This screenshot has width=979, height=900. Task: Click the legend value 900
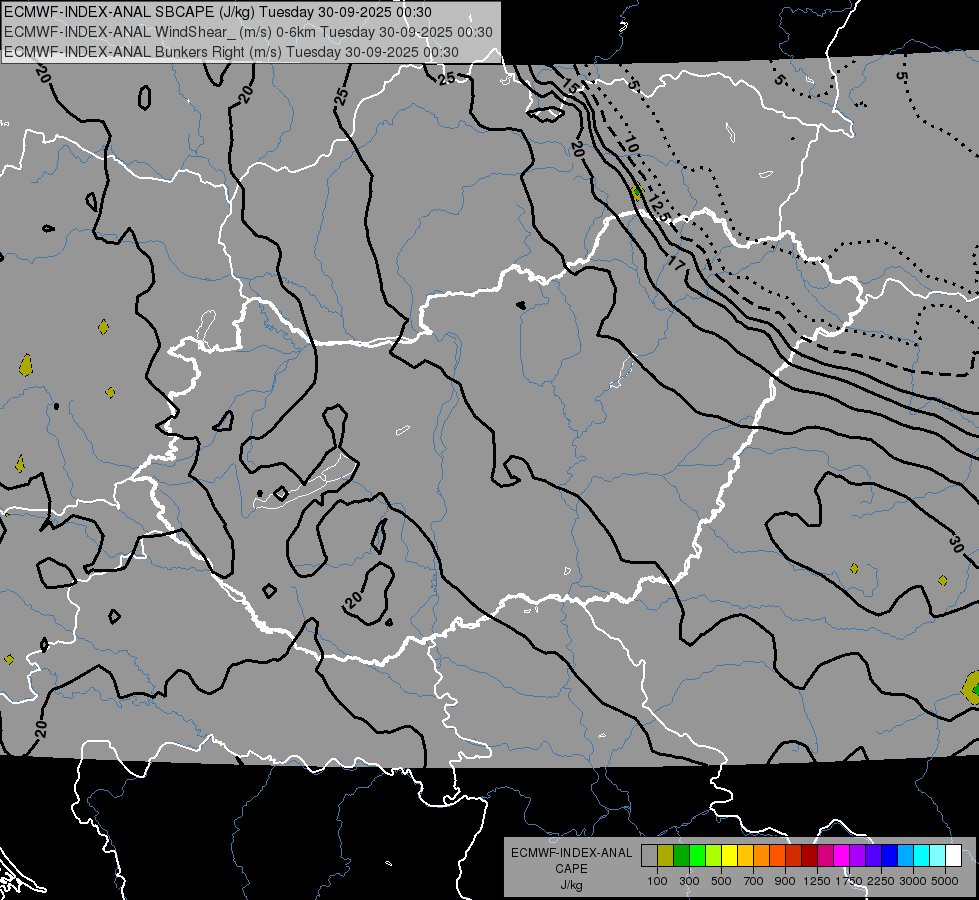click(785, 881)
